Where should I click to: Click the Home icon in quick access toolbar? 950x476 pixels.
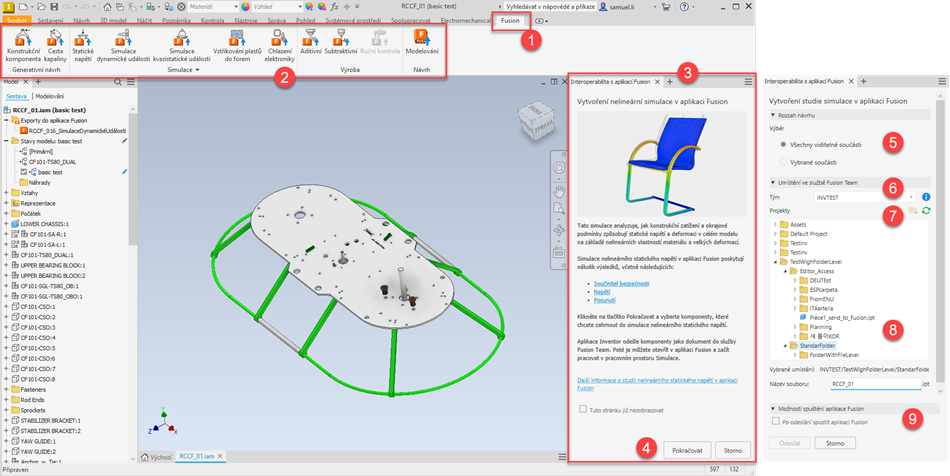(107, 7)
